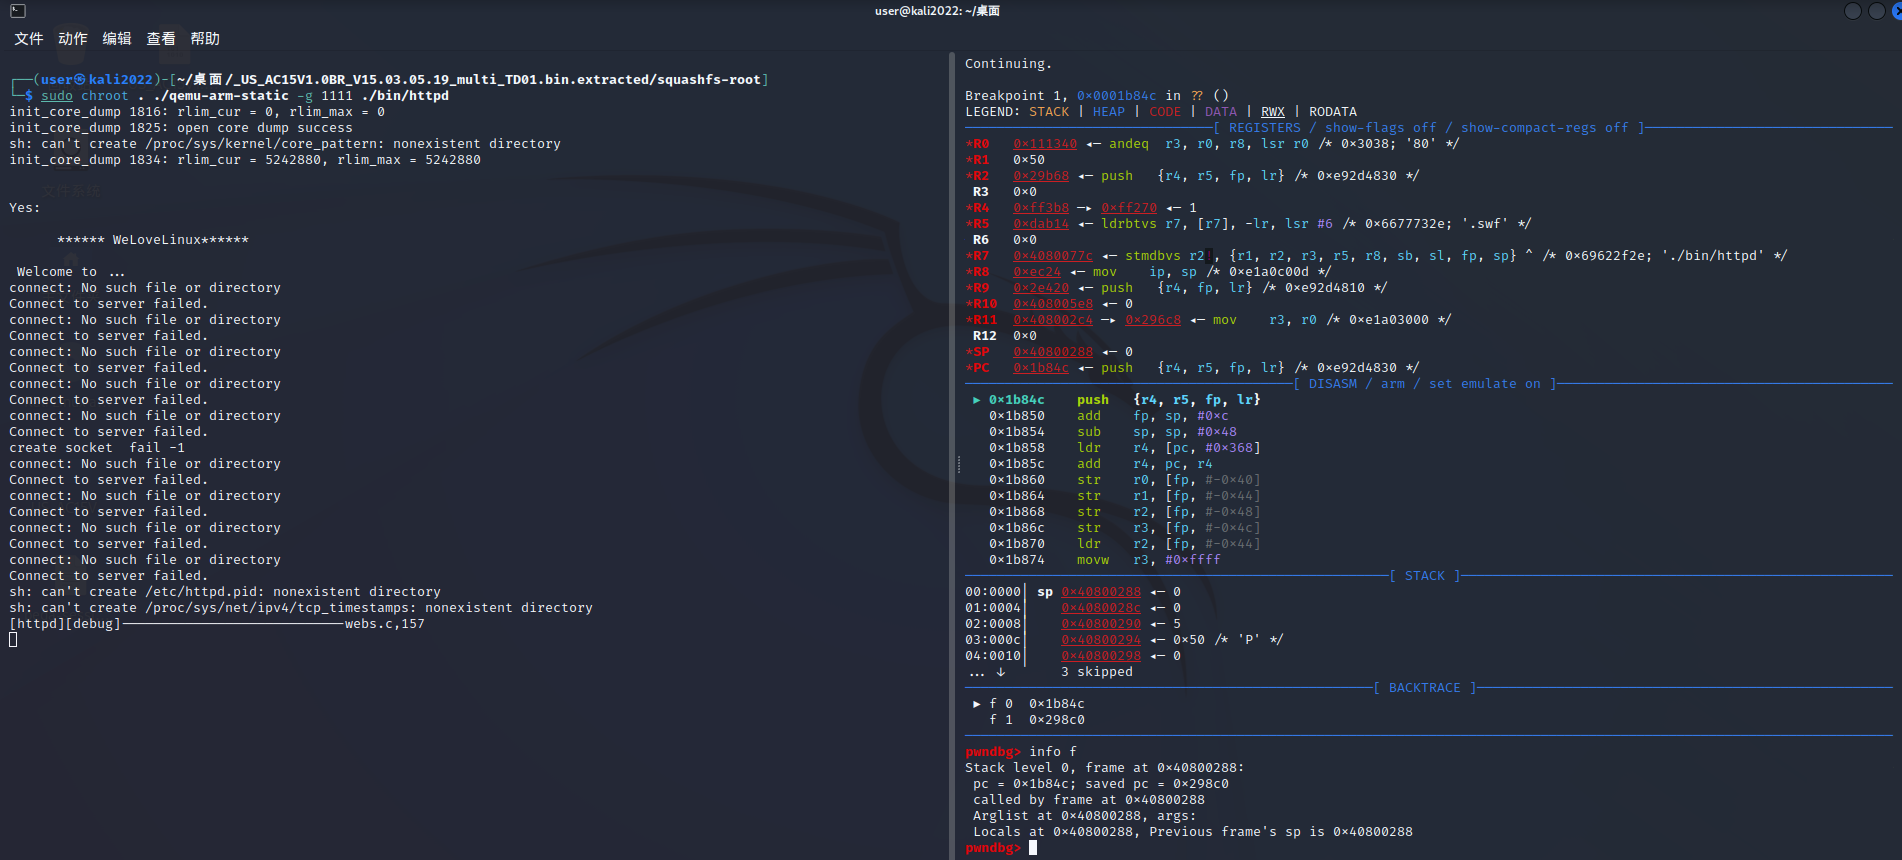This screenshot has height=860, width=1902.
Task: Open the 文件 (File) menu
Action: coord(28,38)
